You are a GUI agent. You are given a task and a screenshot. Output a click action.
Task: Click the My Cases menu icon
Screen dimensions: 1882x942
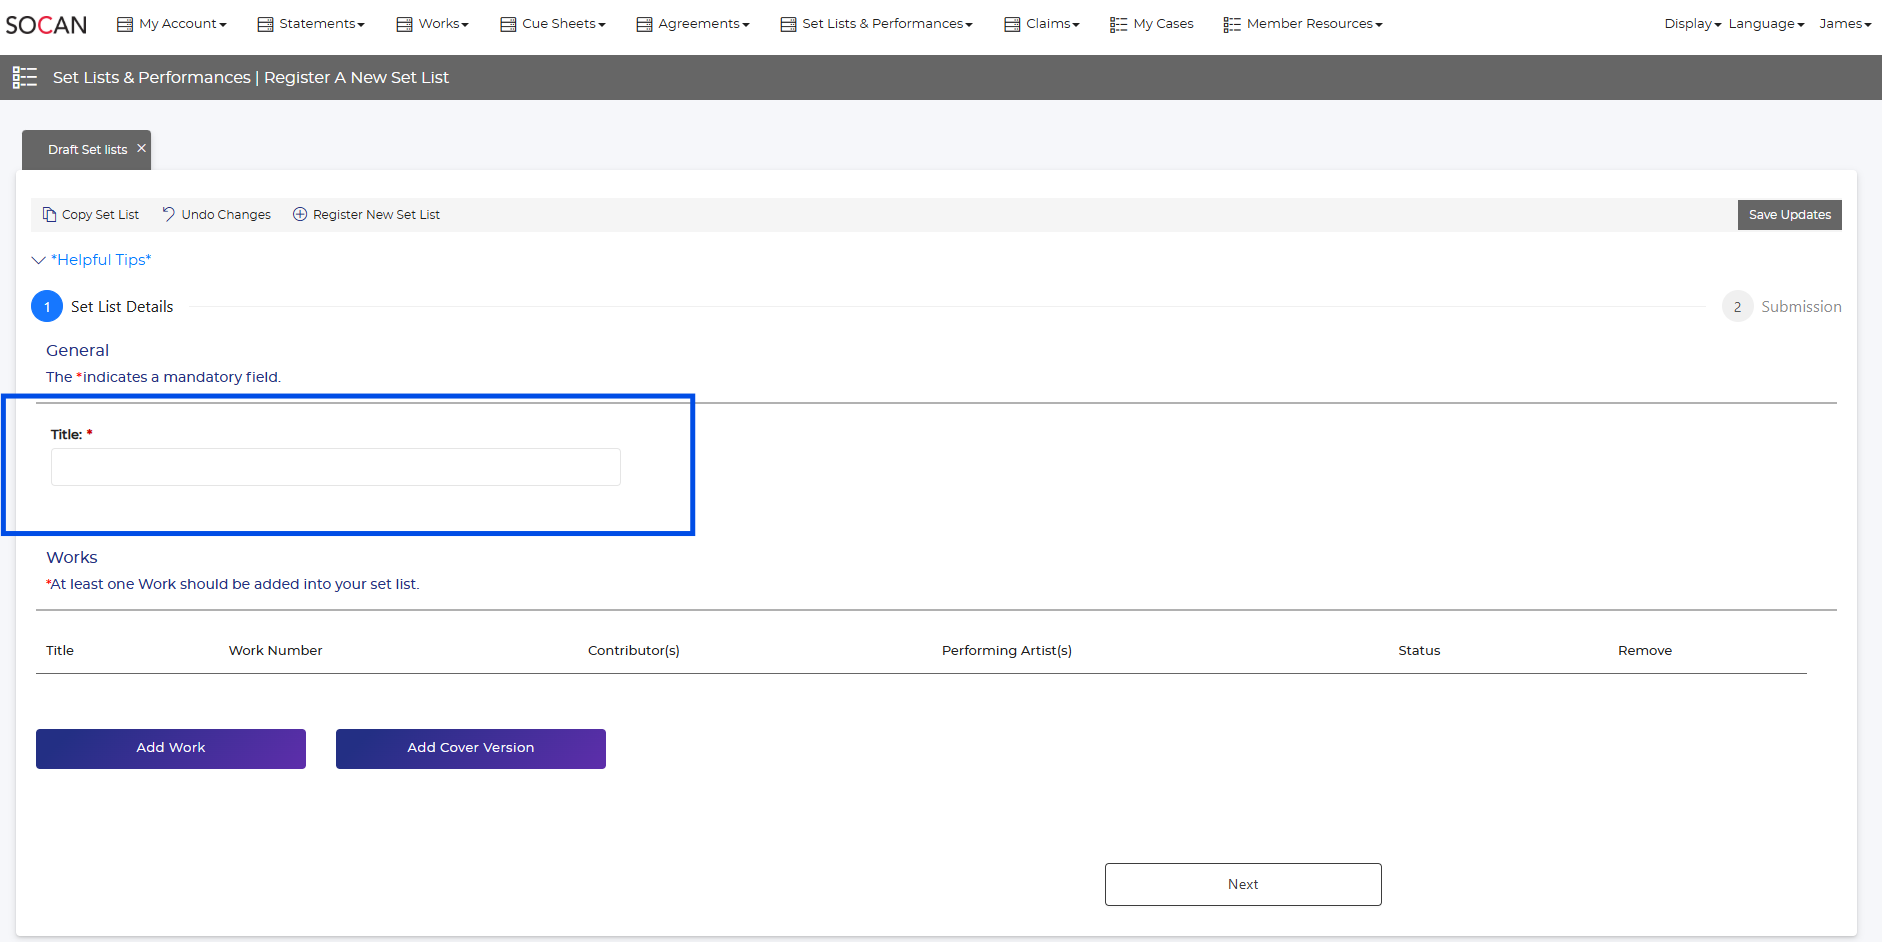(1118, 24)
